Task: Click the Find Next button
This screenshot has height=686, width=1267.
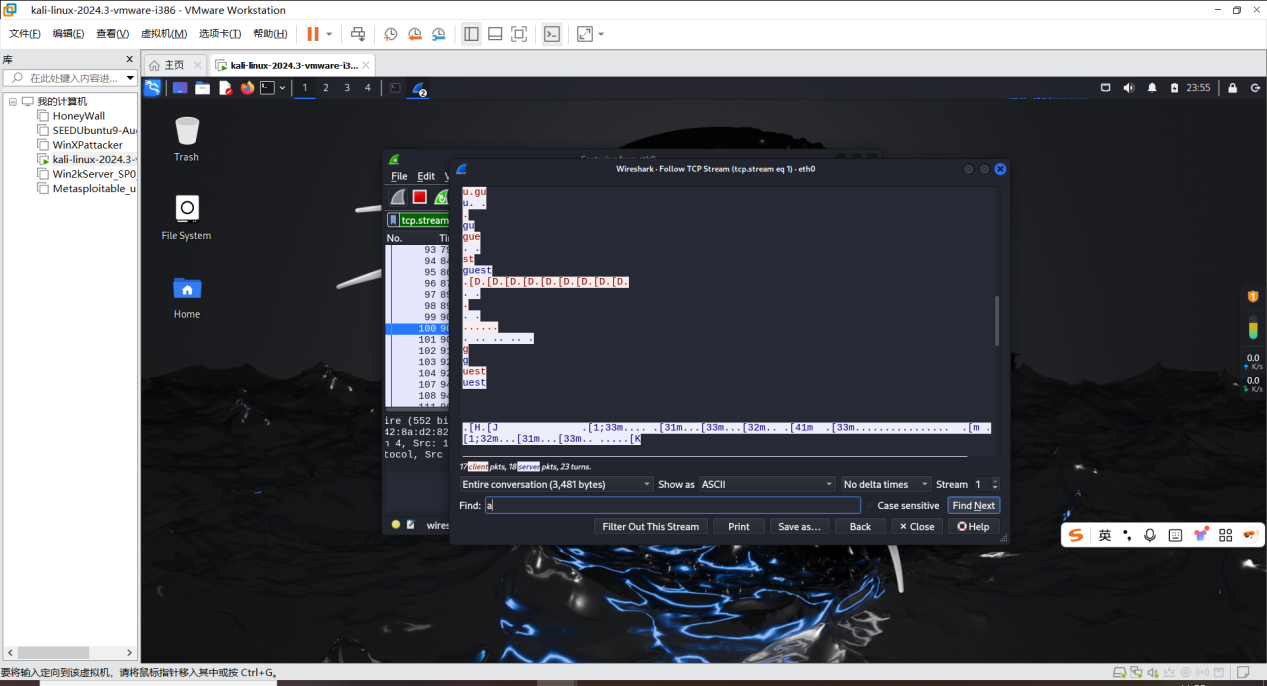Action: 974,506
